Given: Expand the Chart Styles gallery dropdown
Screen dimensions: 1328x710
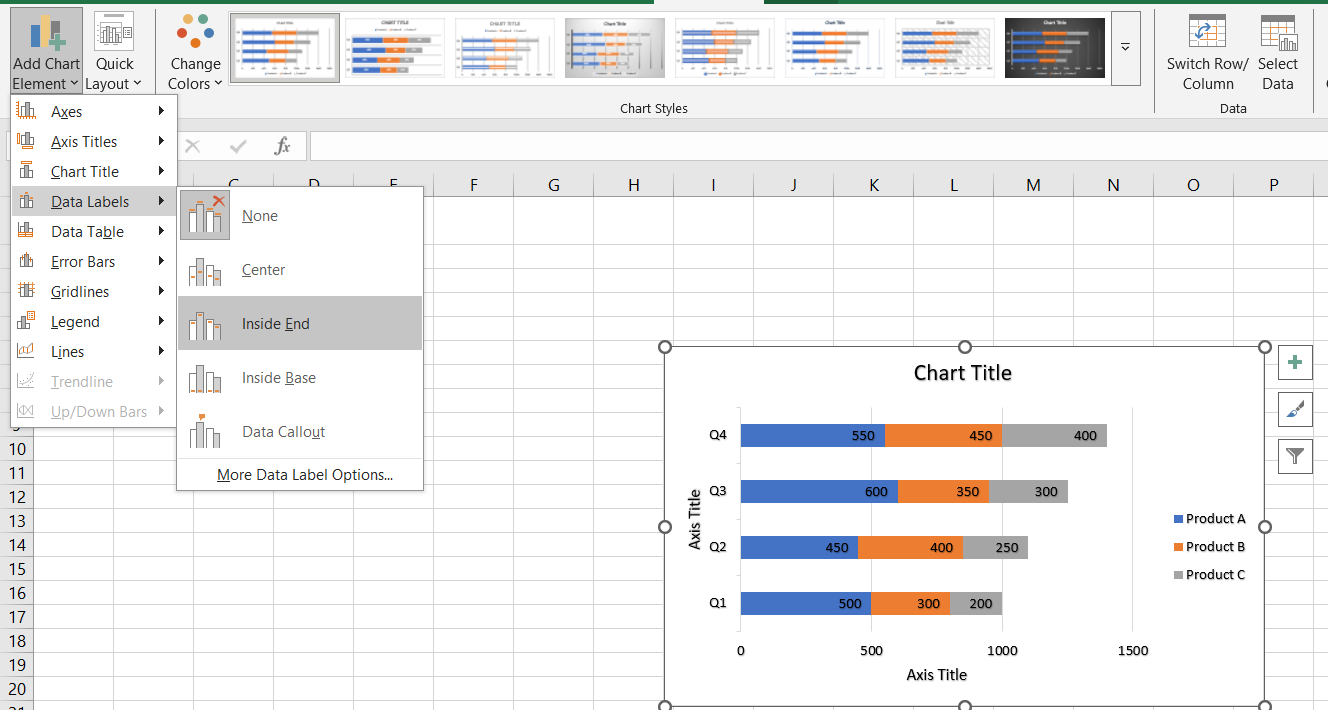Looking at the screenshot, I should pos(1125,47).
